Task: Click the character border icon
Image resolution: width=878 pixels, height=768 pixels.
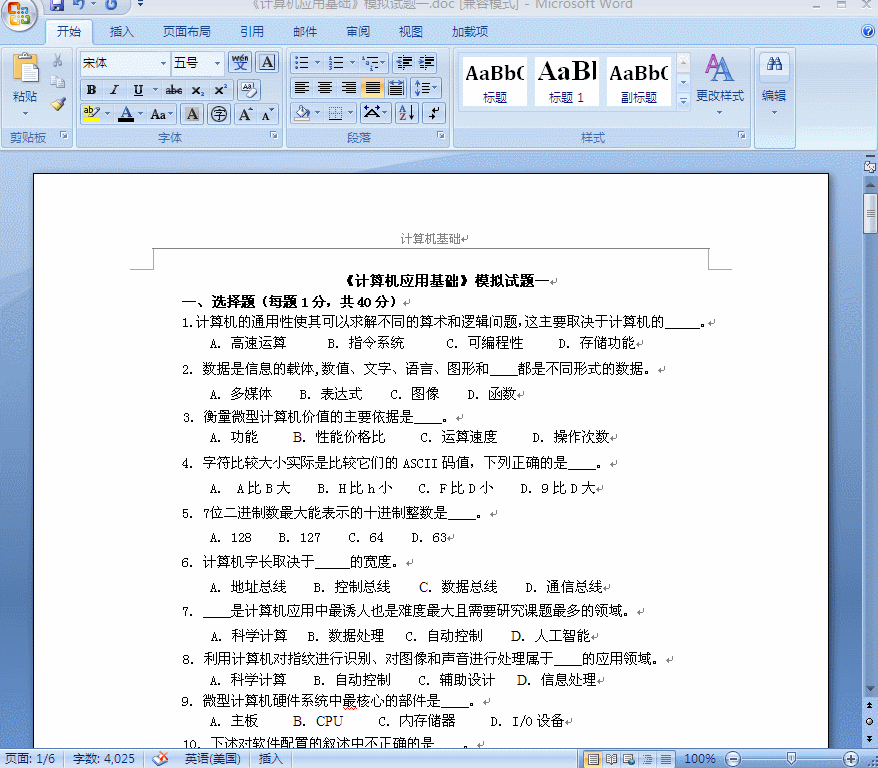Action: coord(267,62)
